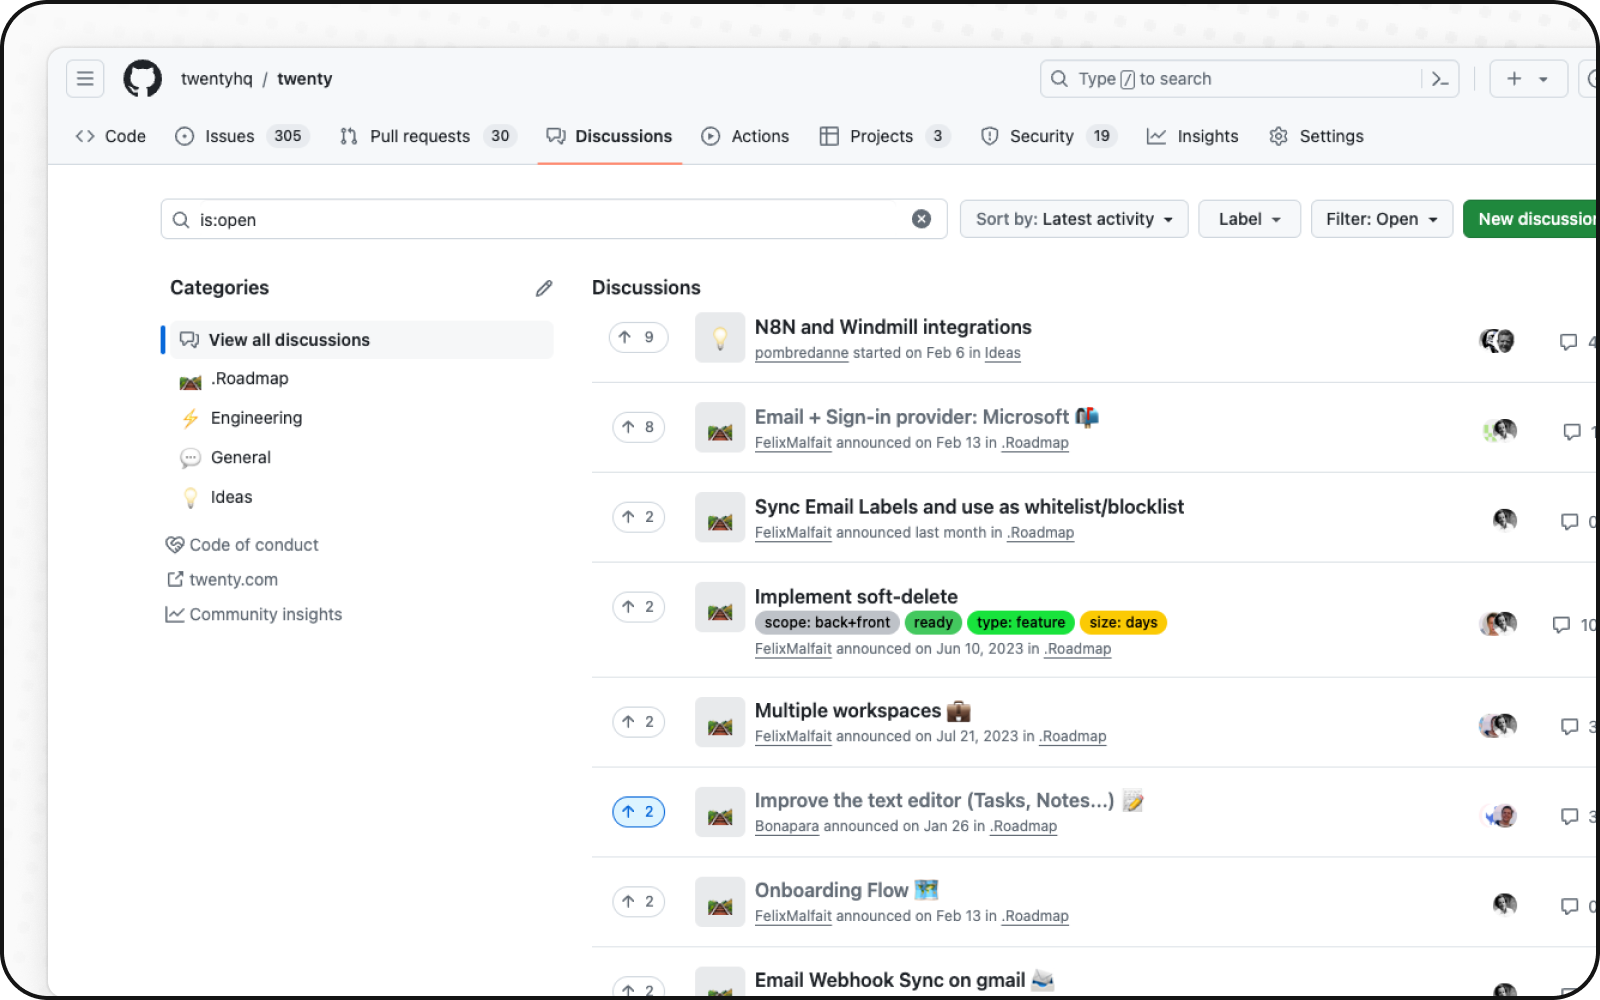Remove upvote from Improve the text editor
The height and width of the screenshot is (1000, 1600).
(x=638, y=812)
